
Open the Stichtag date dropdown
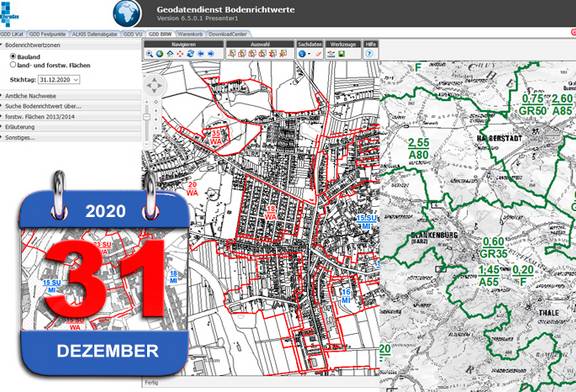pyautogui.click(x=59, y=80)
